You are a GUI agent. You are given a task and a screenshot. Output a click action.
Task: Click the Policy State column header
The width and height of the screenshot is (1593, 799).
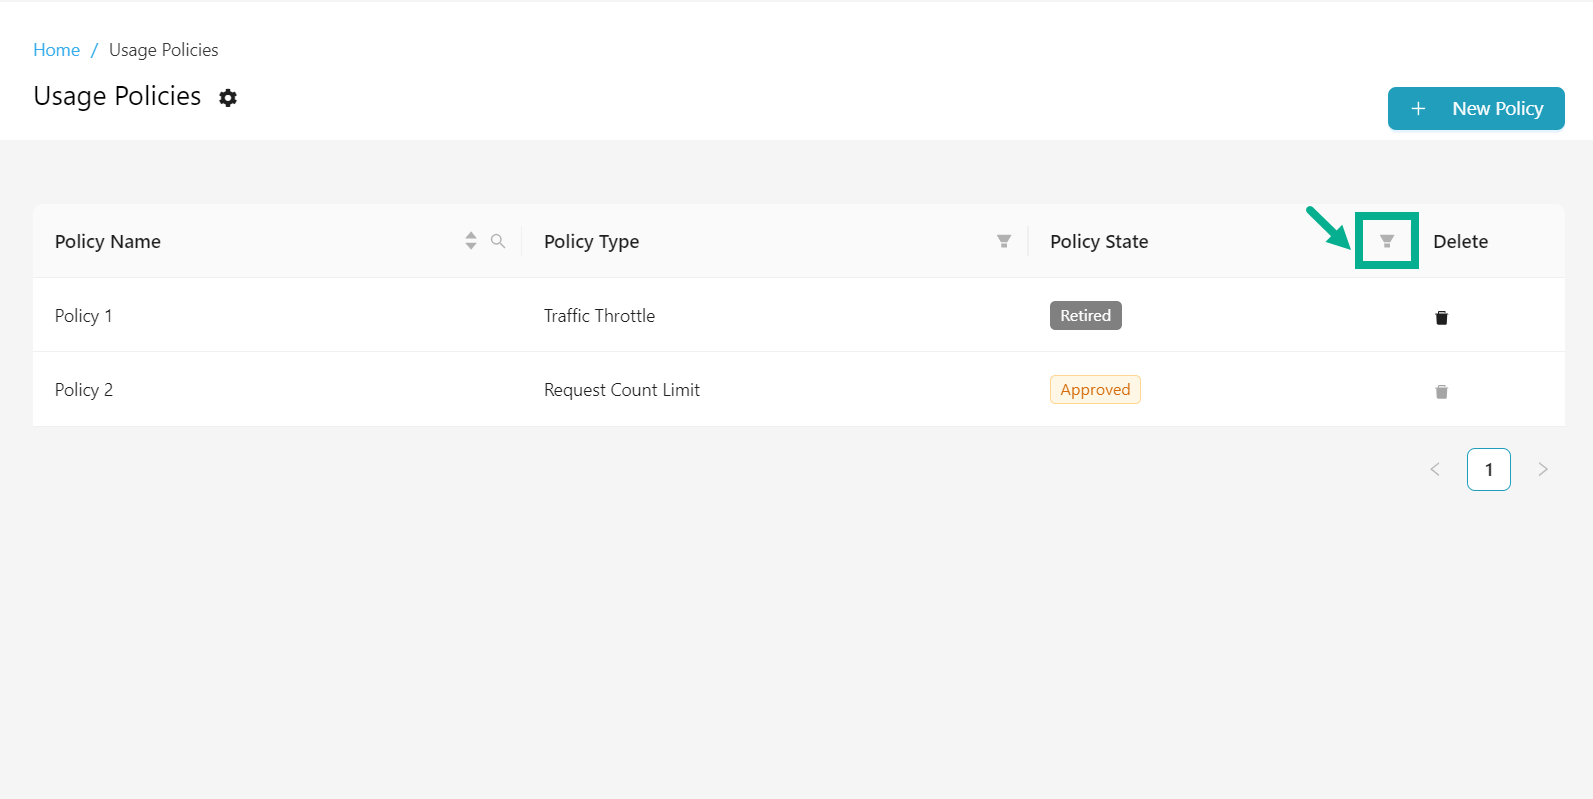pos(1099,242)
